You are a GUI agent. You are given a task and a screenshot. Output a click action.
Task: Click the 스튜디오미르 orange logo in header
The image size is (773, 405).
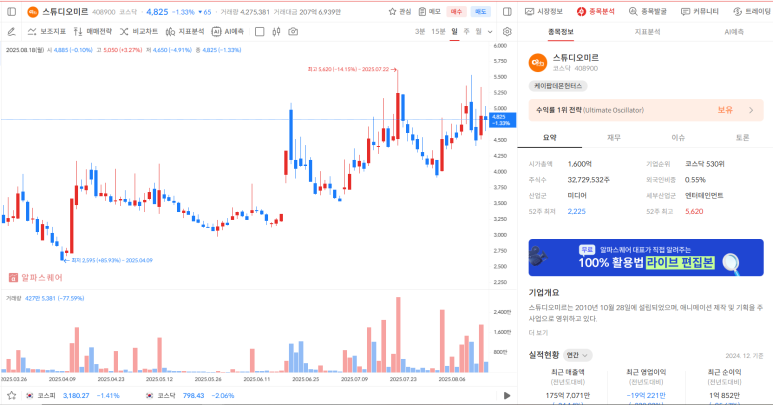click(33, 12)
